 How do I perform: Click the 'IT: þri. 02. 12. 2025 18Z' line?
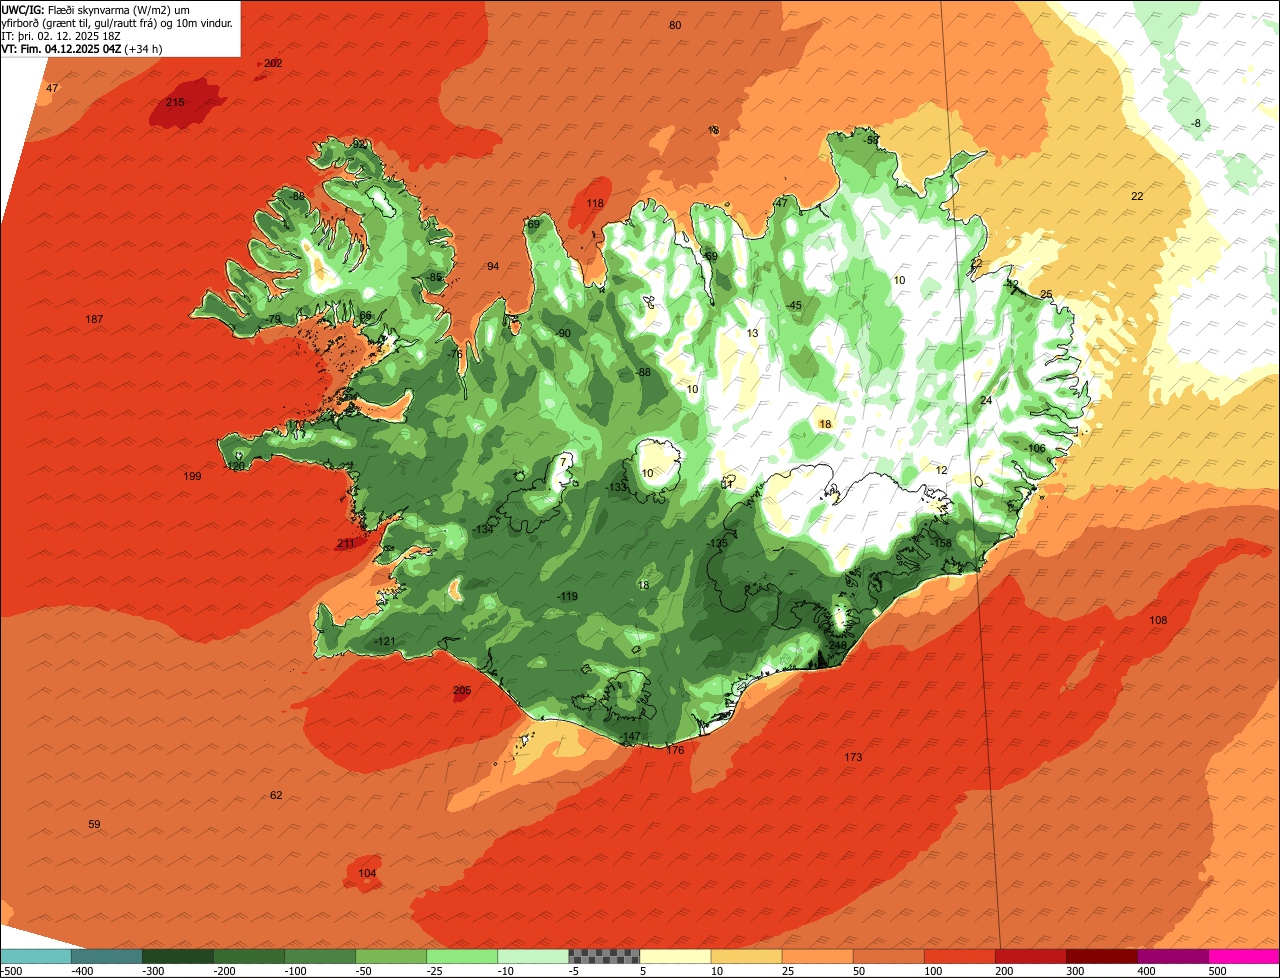pyautogui.click(x=61, y=36)
